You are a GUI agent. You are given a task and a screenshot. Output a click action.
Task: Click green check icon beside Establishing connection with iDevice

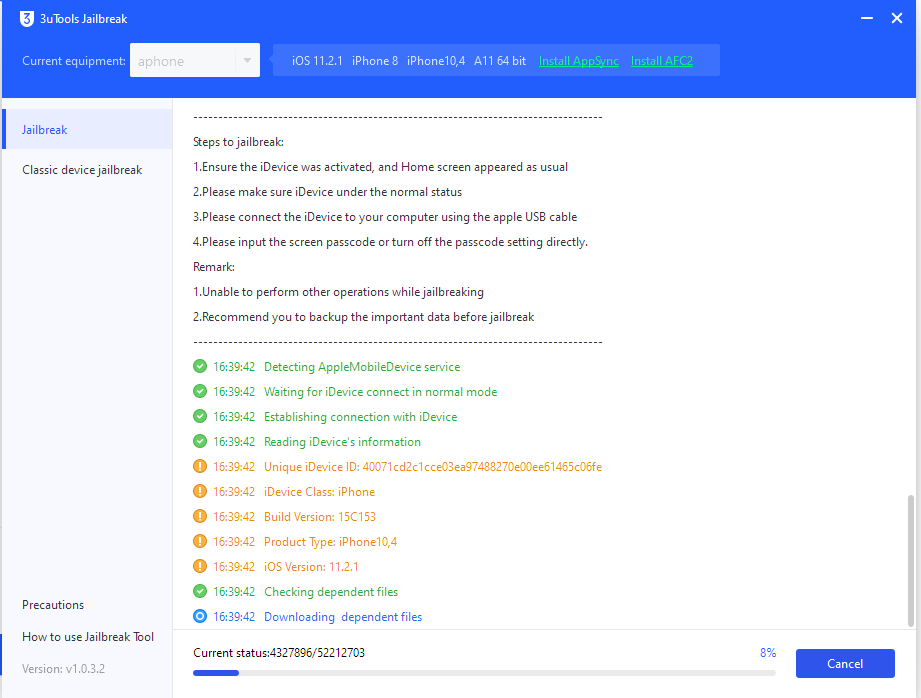pos(200,417)
